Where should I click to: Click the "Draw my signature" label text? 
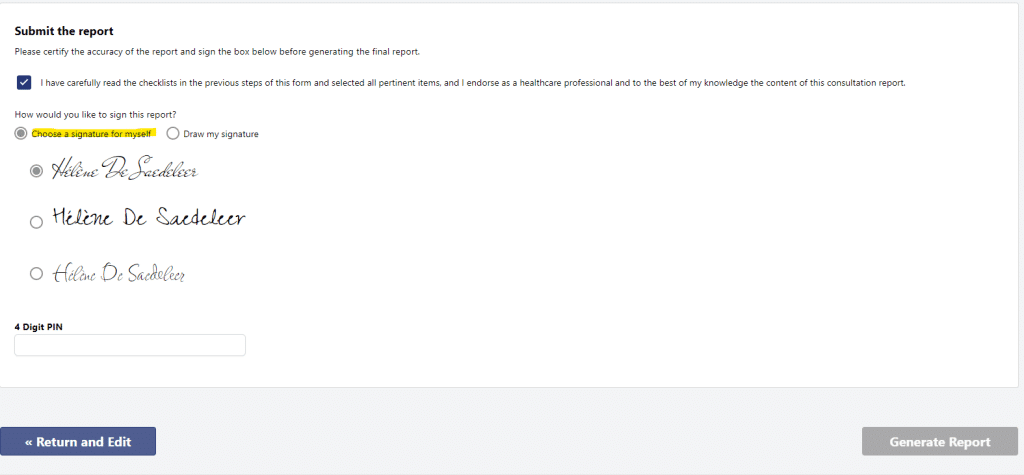pyautogui.click(x=221, y=134)
